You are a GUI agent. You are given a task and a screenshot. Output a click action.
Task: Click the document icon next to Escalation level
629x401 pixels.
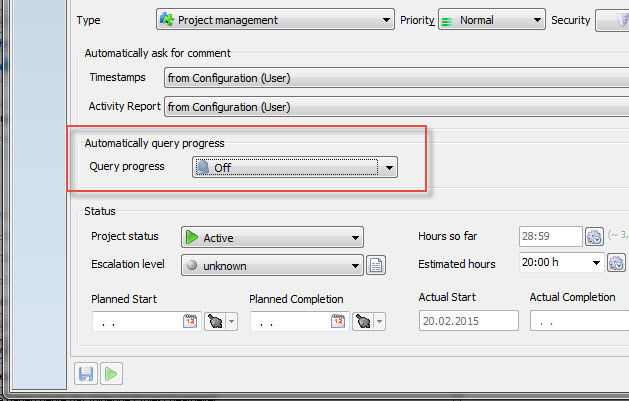click(376, 265)
